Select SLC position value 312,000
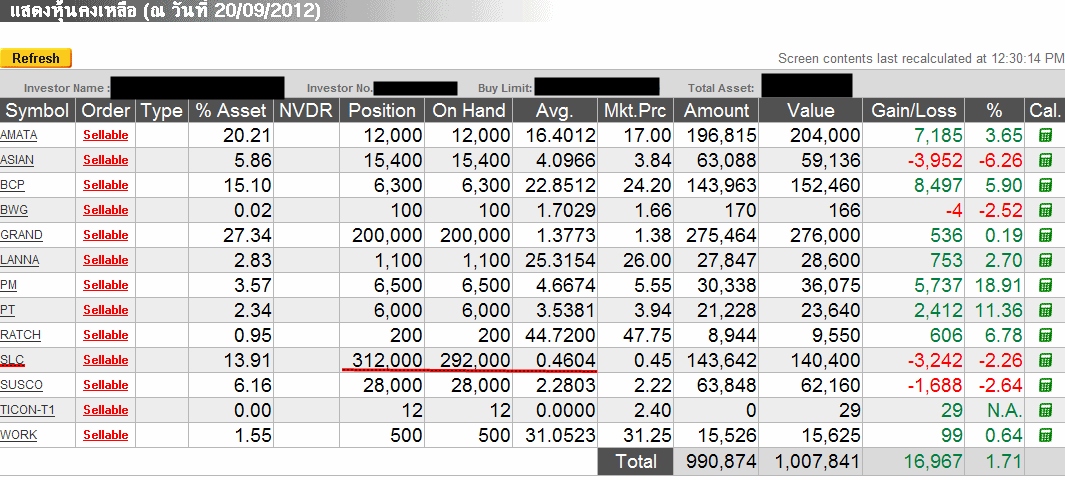This screenshot has width=1065, height=480. [387, 360]
